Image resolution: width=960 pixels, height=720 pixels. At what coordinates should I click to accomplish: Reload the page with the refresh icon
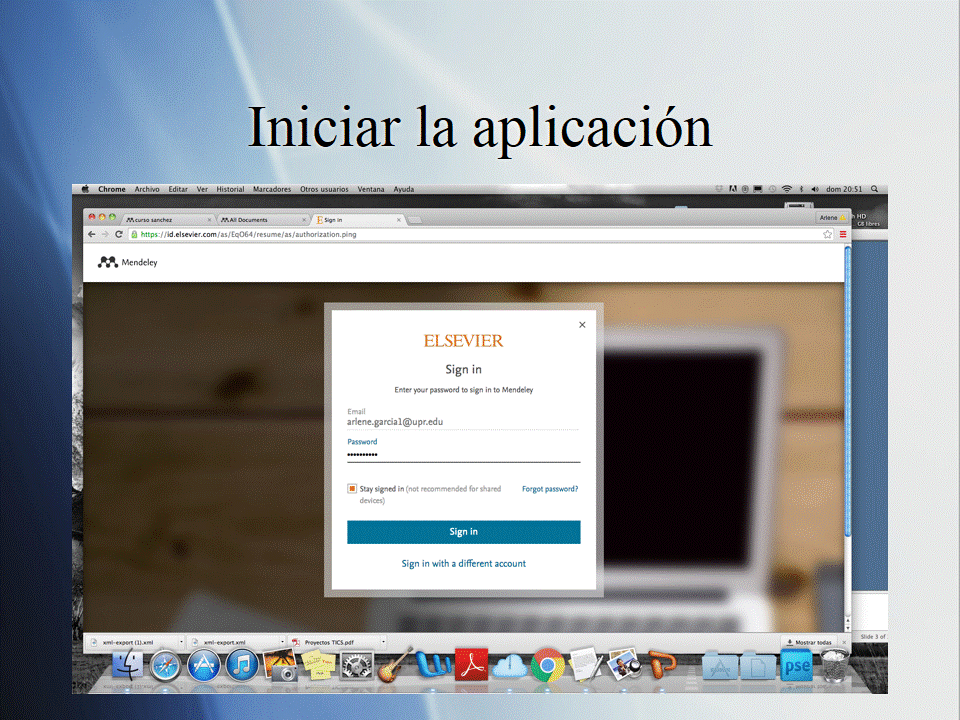pyautogui.click(x=119, y=234)
